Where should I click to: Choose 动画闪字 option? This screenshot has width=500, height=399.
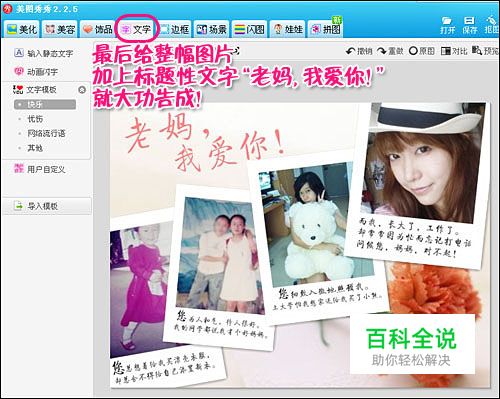click(36, 71)
